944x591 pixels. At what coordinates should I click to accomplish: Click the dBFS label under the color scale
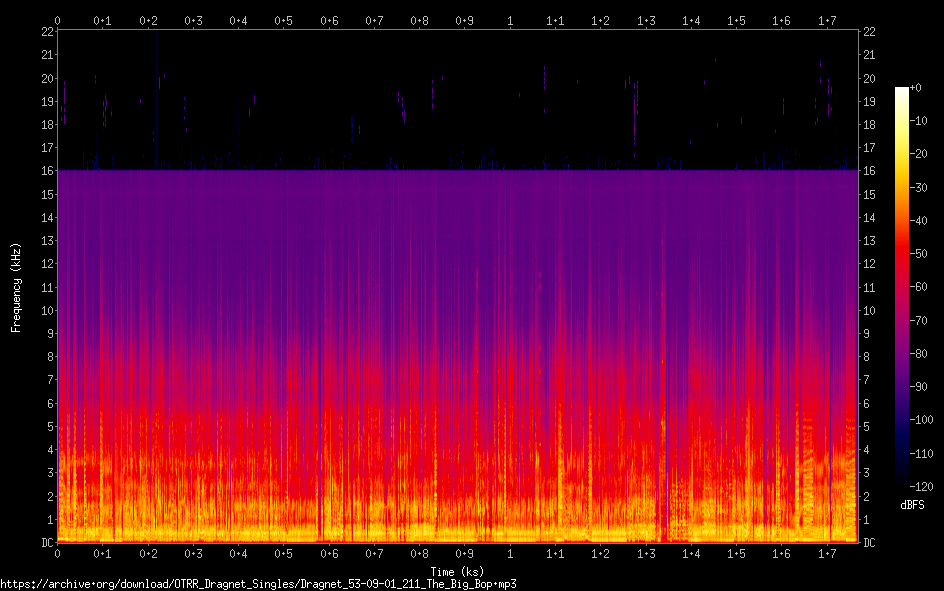(912, 505)
